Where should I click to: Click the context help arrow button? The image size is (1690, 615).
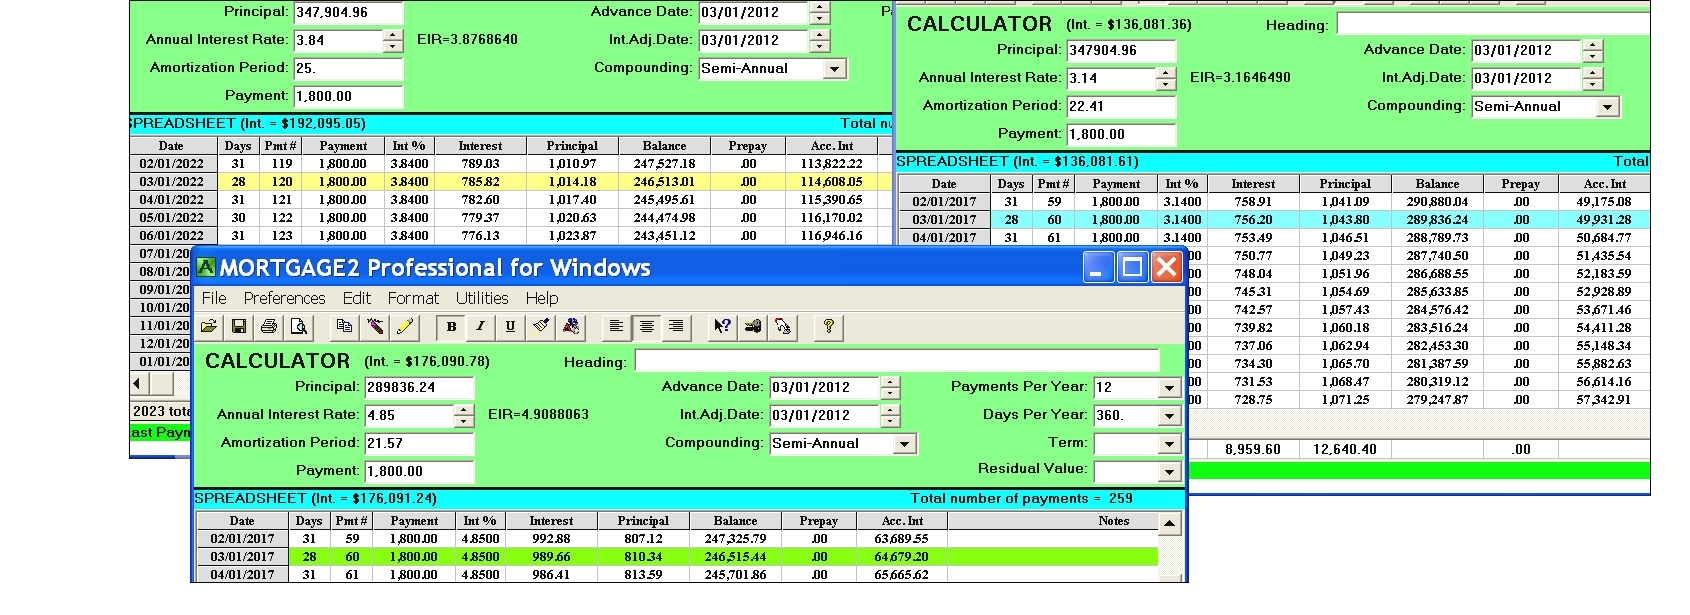pyautogui.click(x=722, y=326)
